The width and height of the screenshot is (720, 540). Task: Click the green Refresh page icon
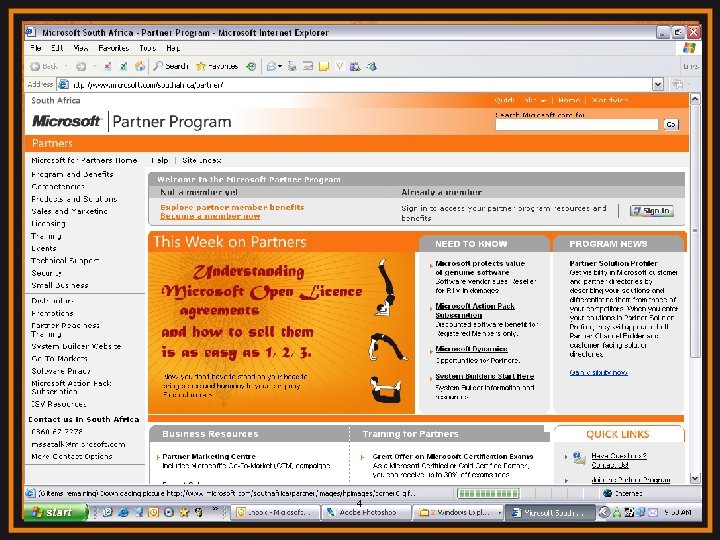point(123,67)
